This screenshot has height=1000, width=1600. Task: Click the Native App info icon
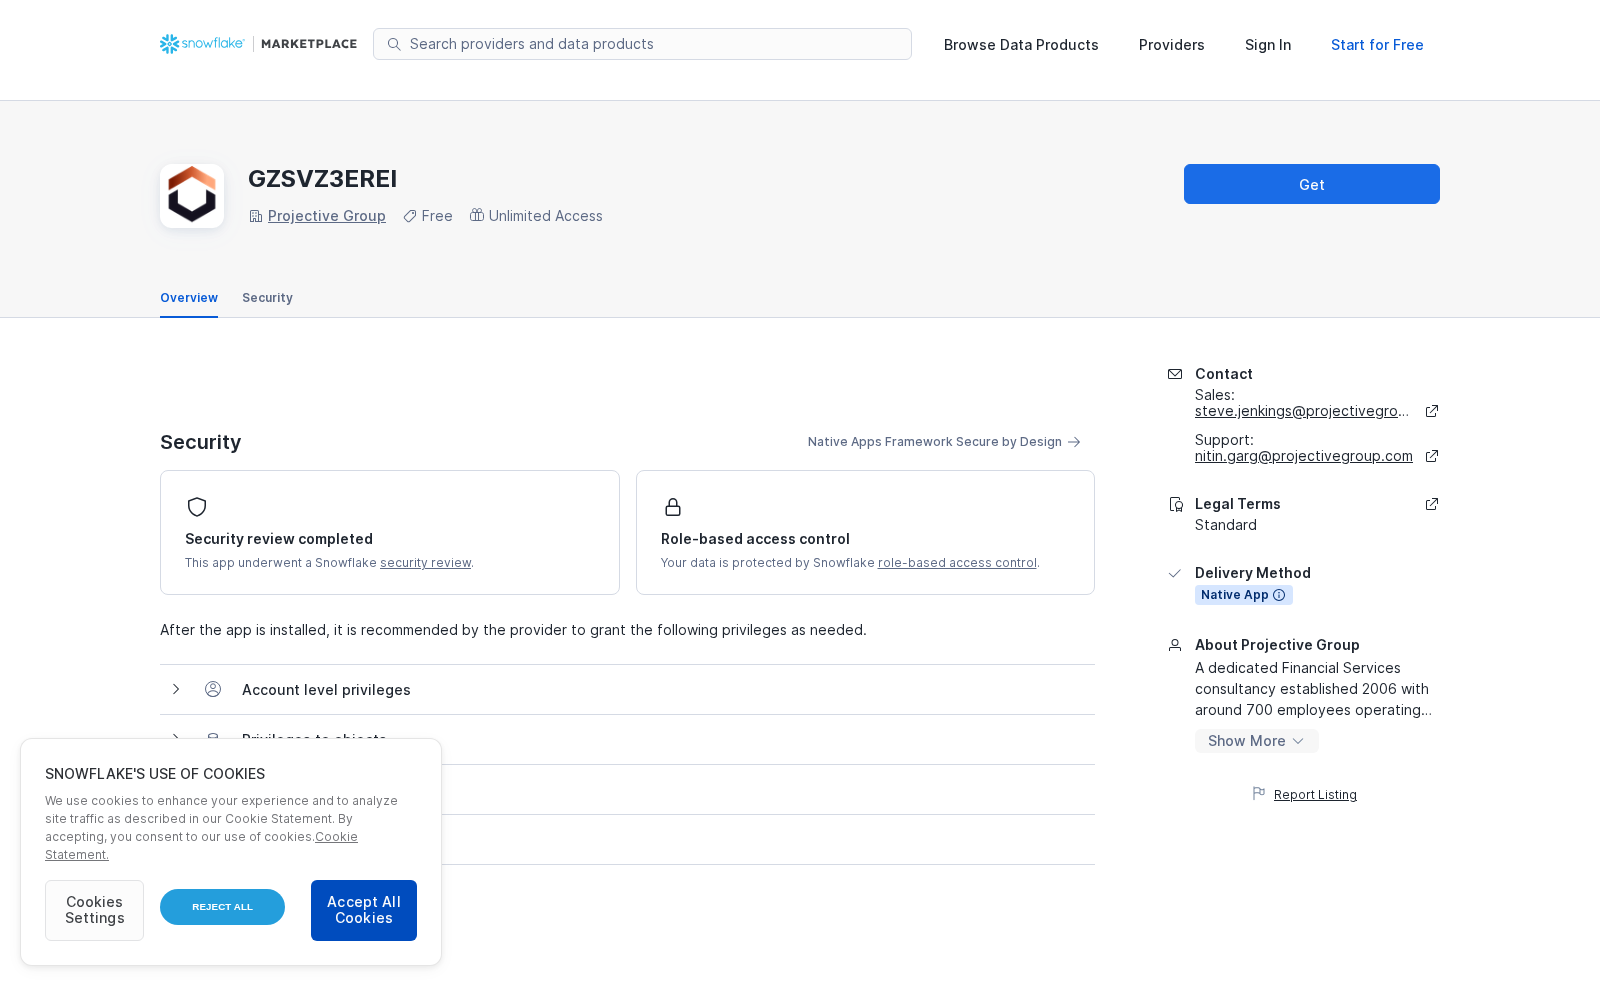click(1279, 595)
